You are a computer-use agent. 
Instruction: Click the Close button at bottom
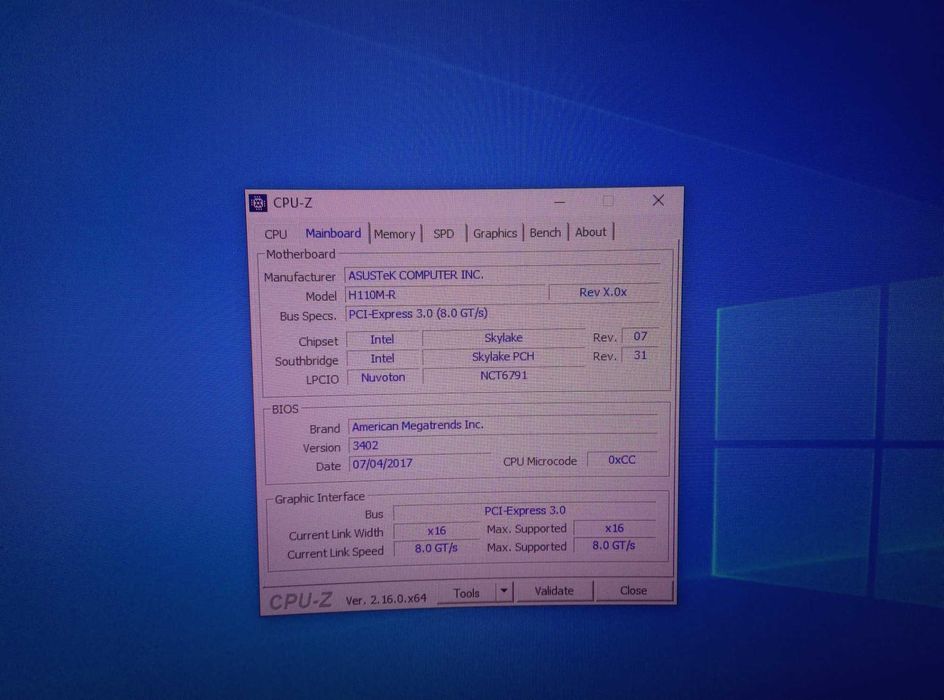(x=633, y=590)
